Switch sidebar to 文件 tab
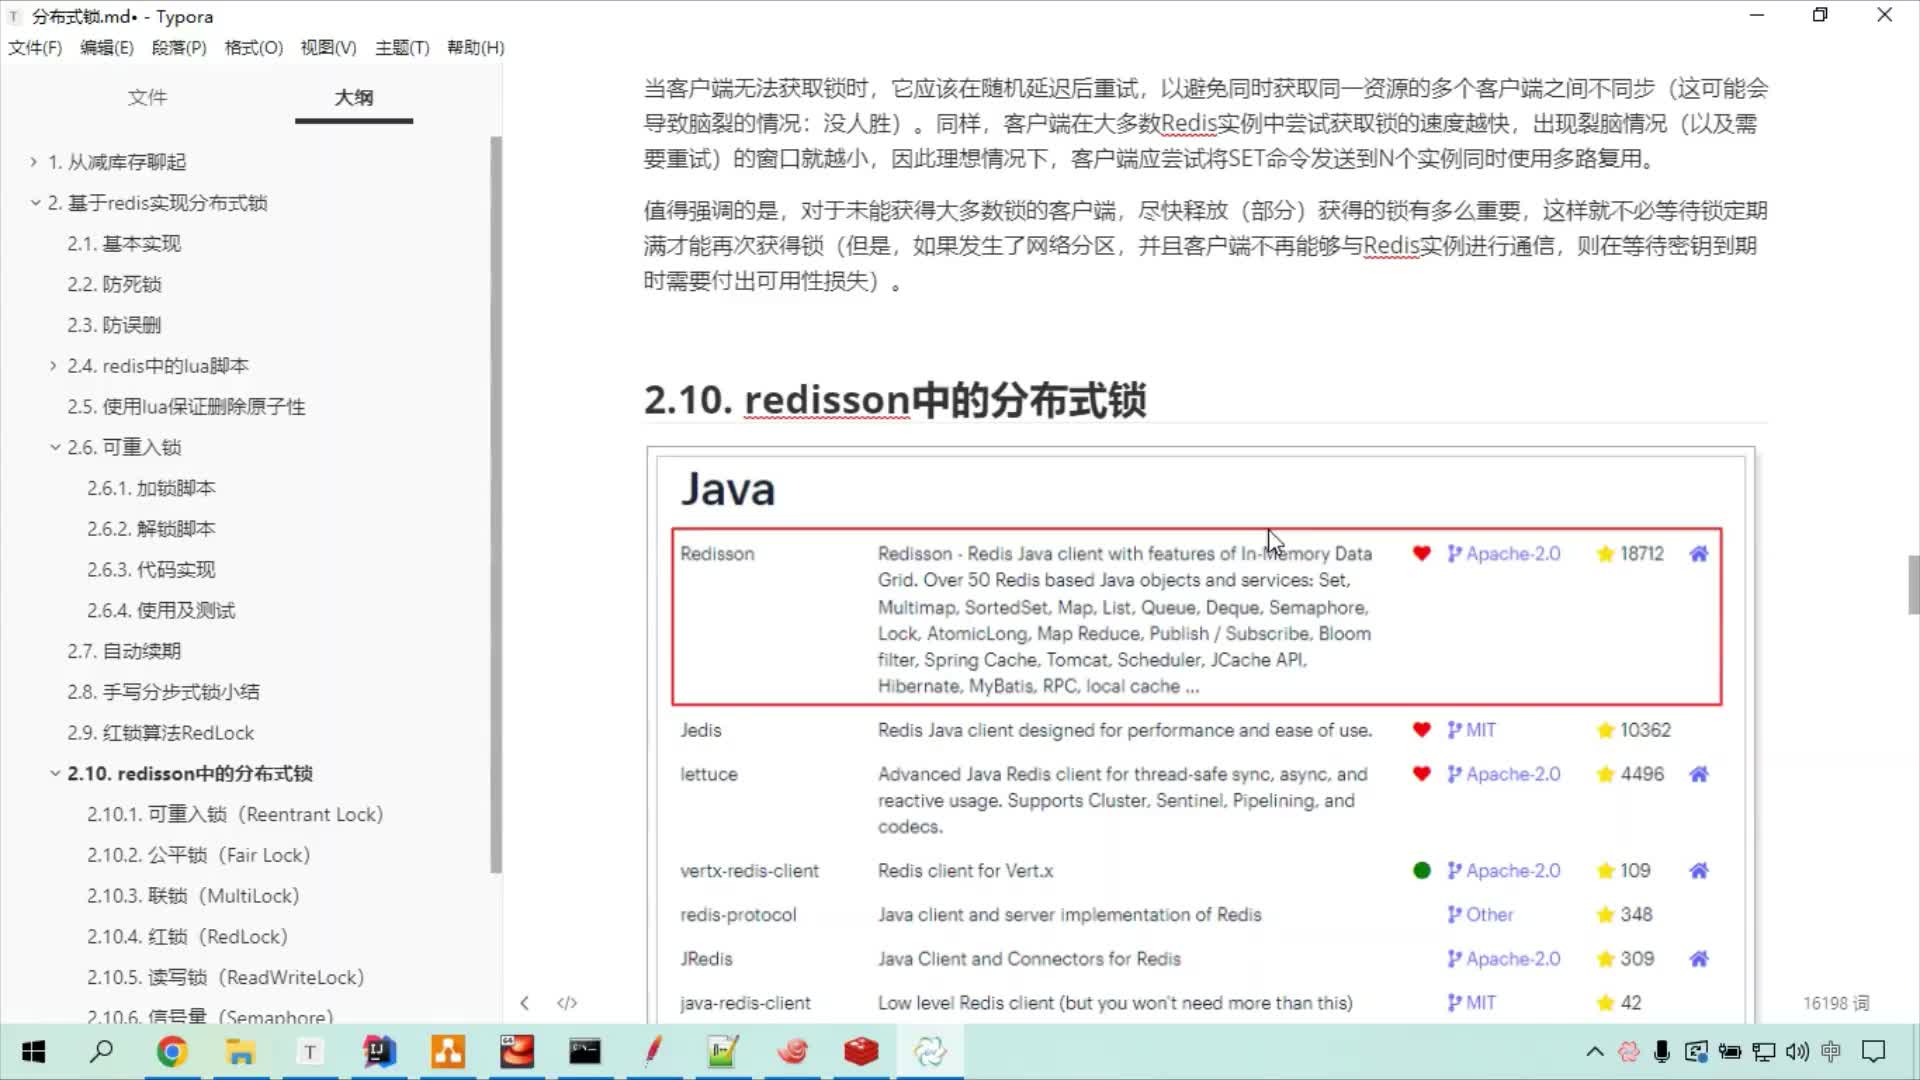 147,97
